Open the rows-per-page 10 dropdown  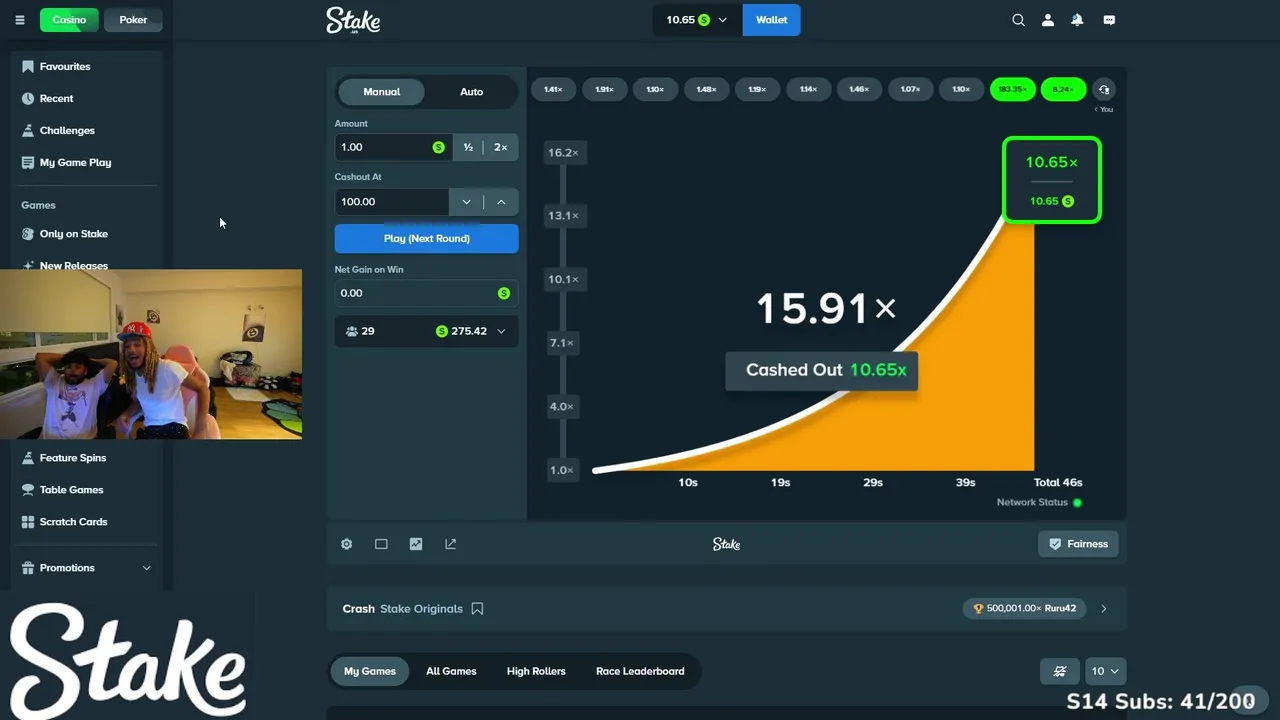[1105, 671]
